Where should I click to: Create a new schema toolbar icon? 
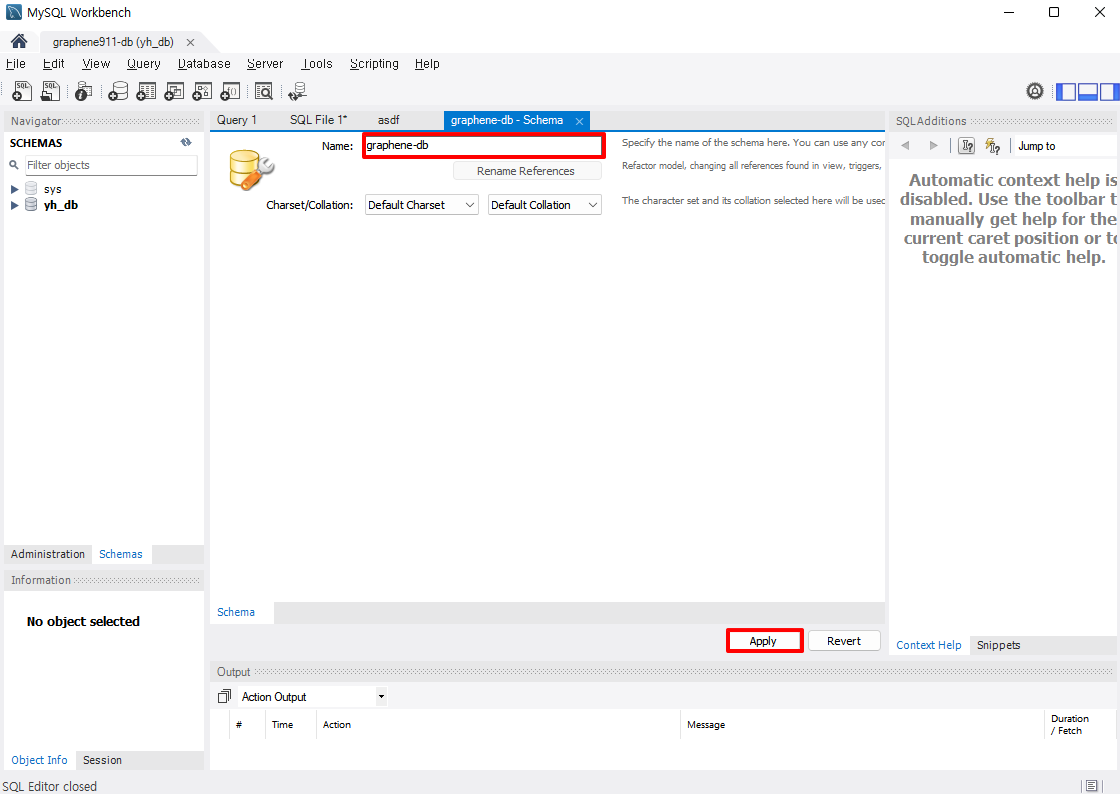tap(118, 91)
